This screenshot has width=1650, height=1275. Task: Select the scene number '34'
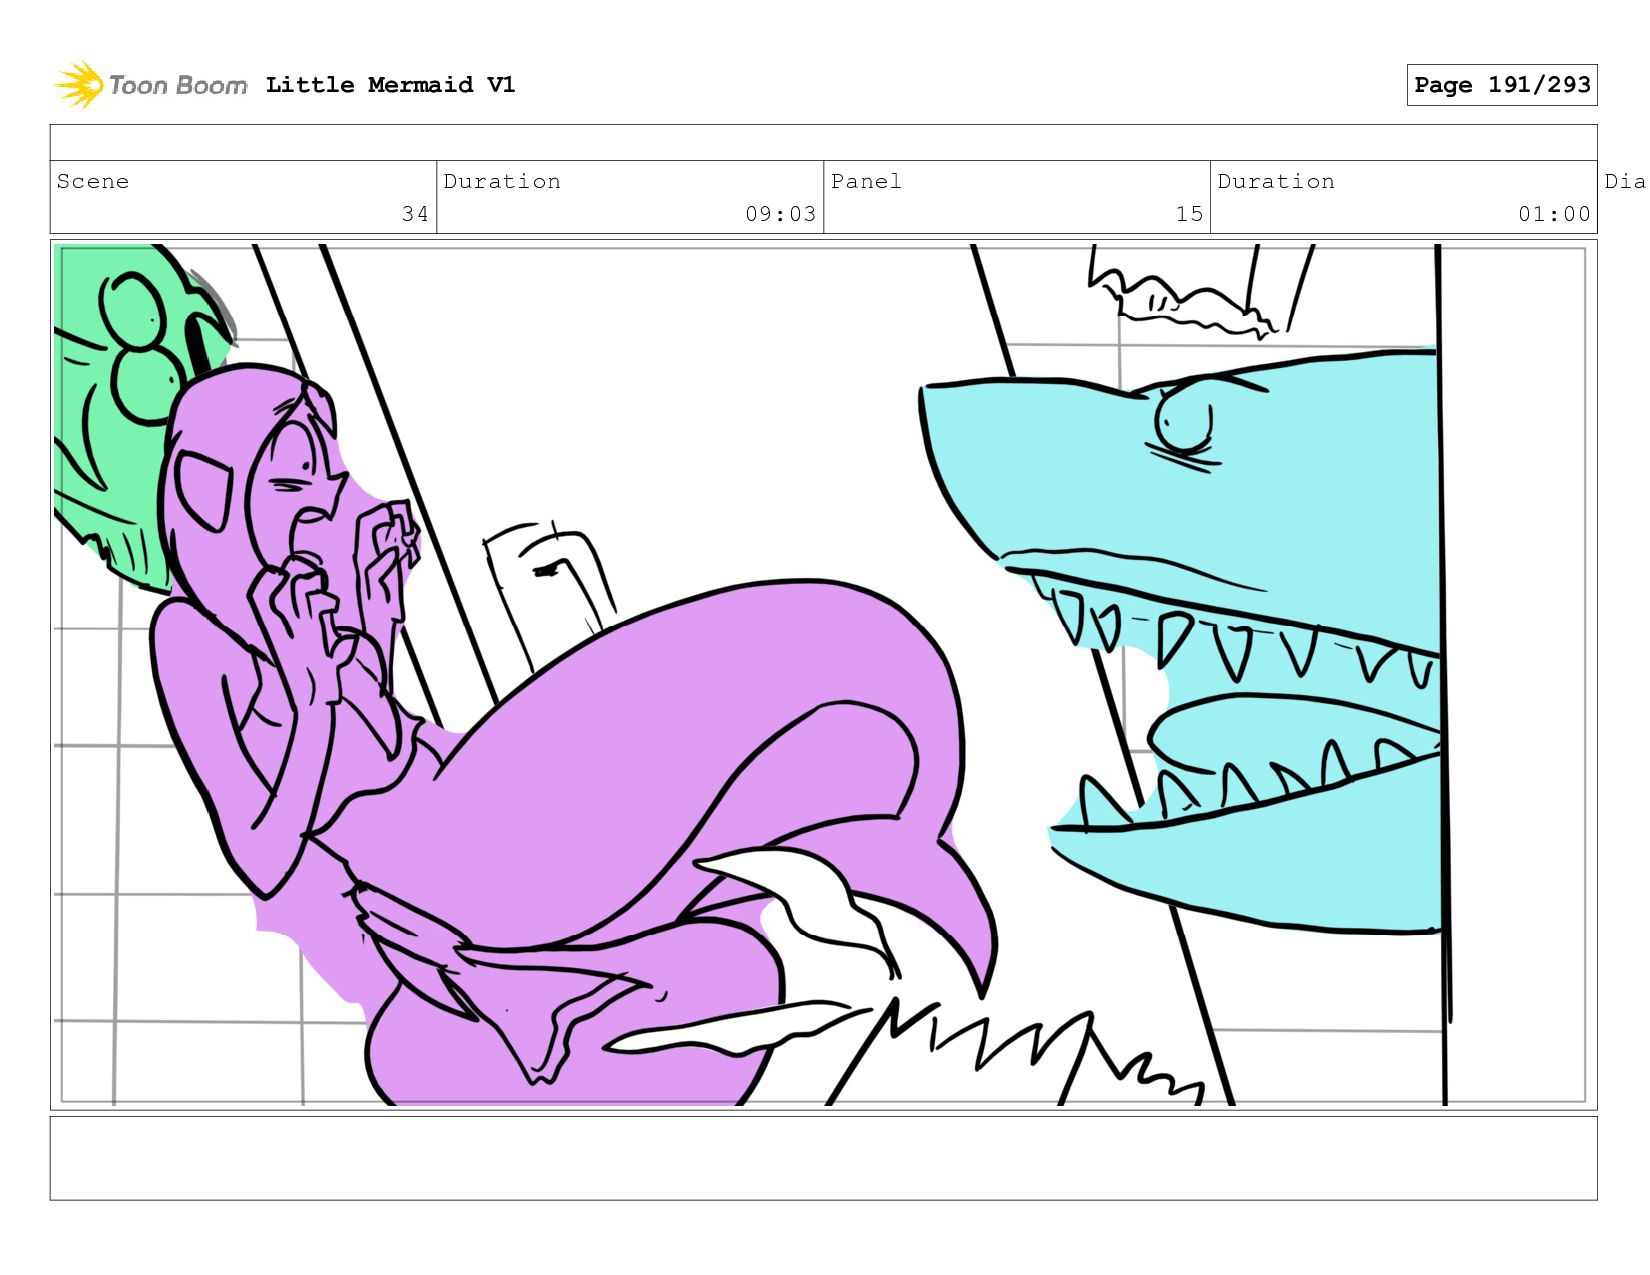[415, 214]
